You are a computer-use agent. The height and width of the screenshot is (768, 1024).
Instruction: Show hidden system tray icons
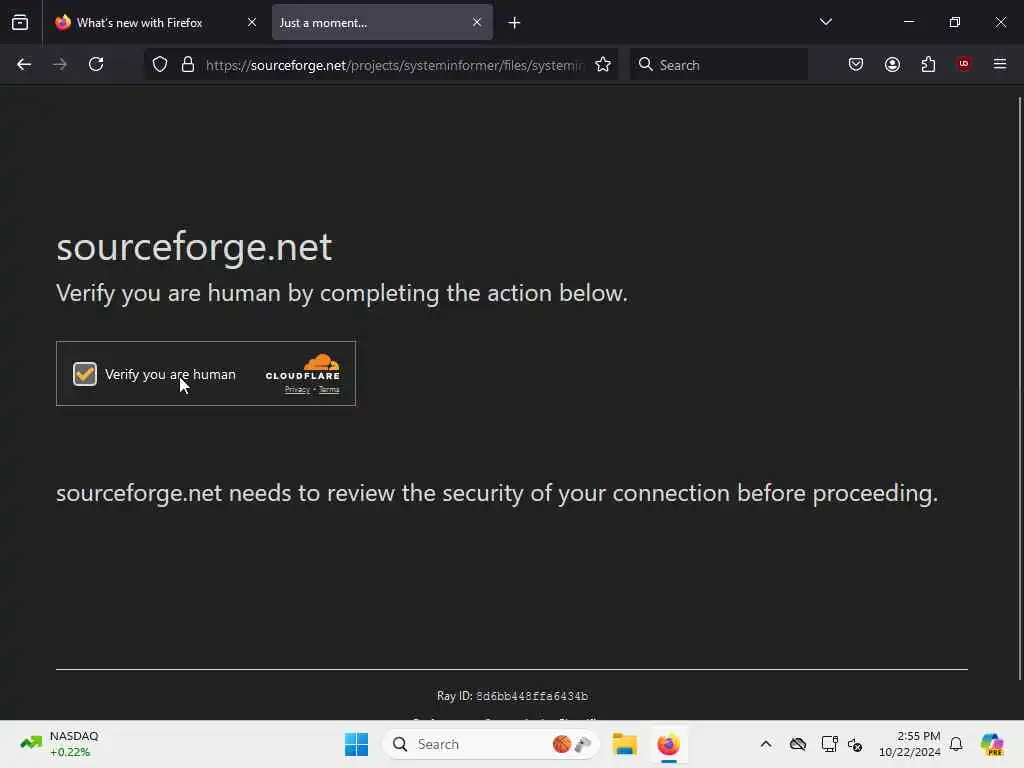click(766, 744)
